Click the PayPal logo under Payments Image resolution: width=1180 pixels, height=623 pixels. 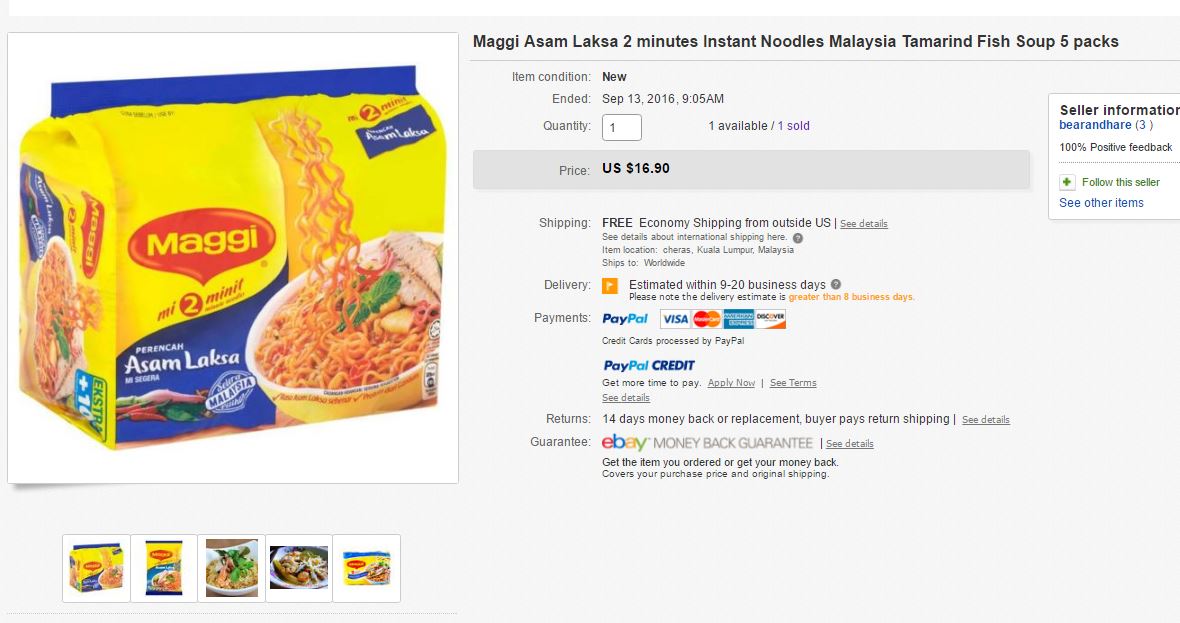[x=625, y=319]
